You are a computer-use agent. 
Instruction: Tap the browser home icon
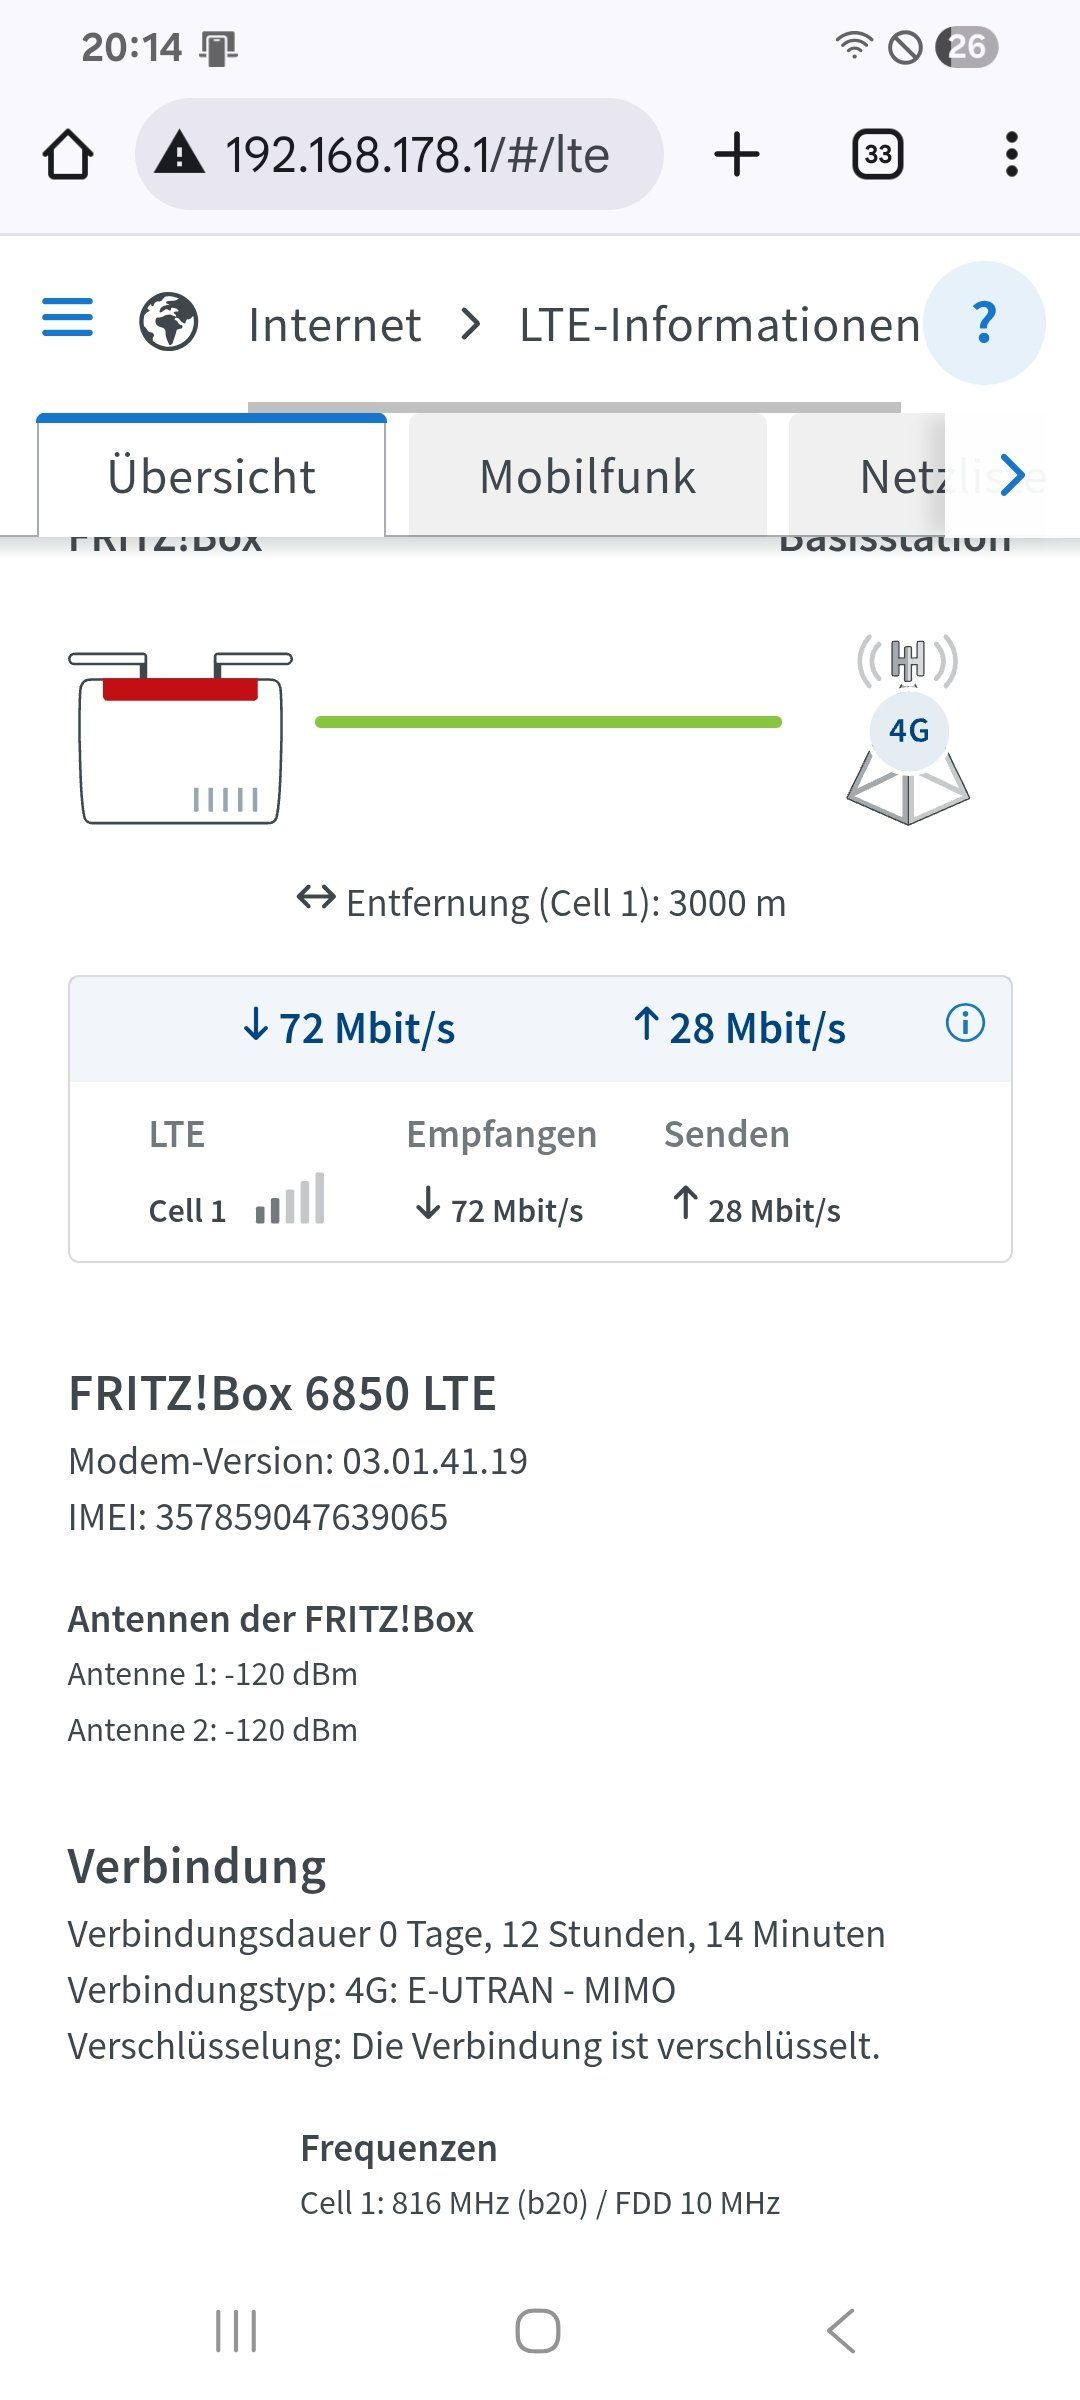click(x=68, y=155)
